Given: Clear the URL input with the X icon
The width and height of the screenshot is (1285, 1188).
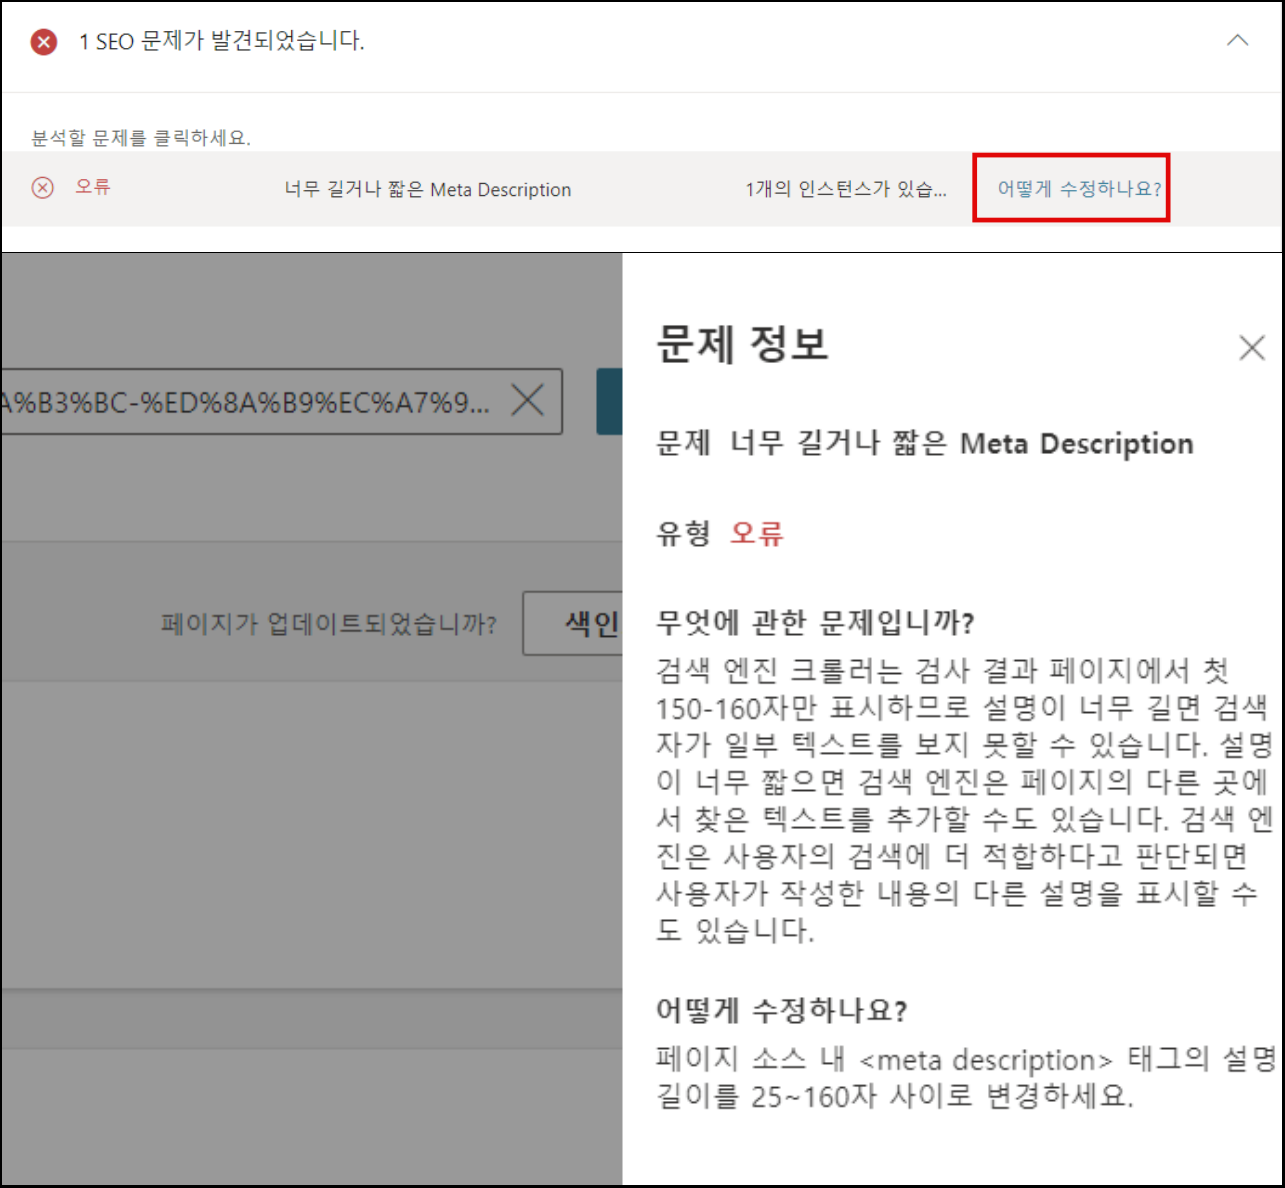Looking at the screenshot, I should 527,401.
